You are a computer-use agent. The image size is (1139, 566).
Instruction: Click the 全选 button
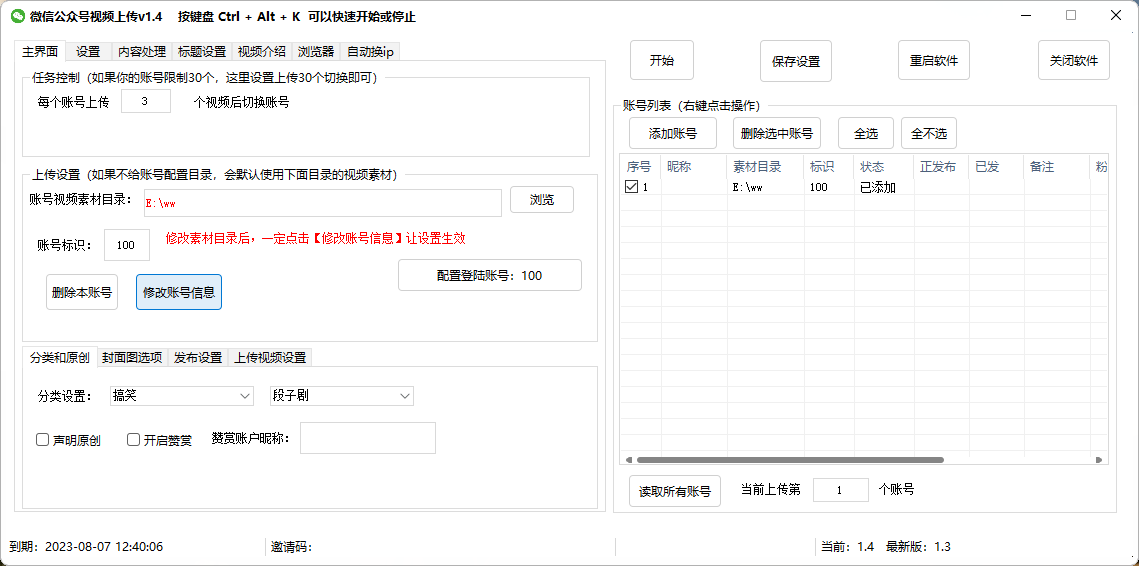coord(865,133)
